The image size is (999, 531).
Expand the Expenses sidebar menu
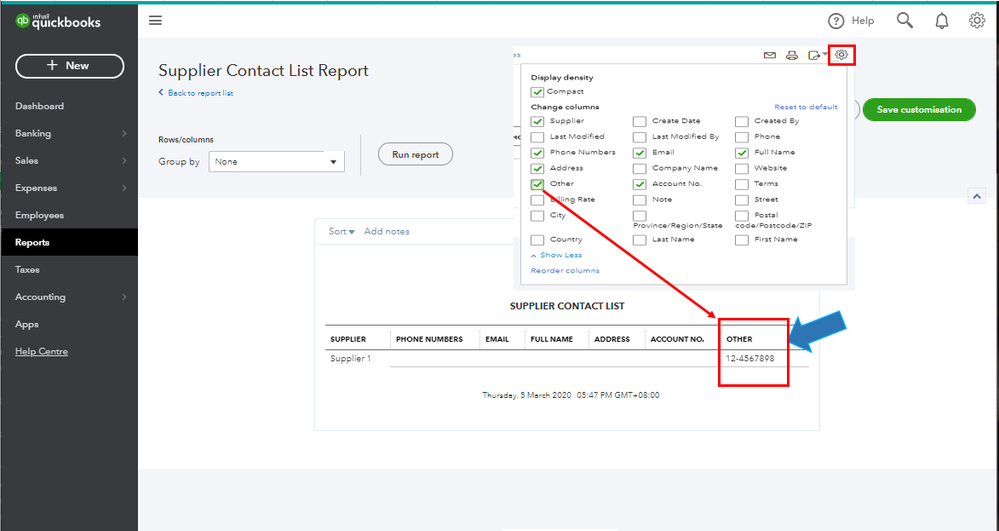click(x=69, y=188)
